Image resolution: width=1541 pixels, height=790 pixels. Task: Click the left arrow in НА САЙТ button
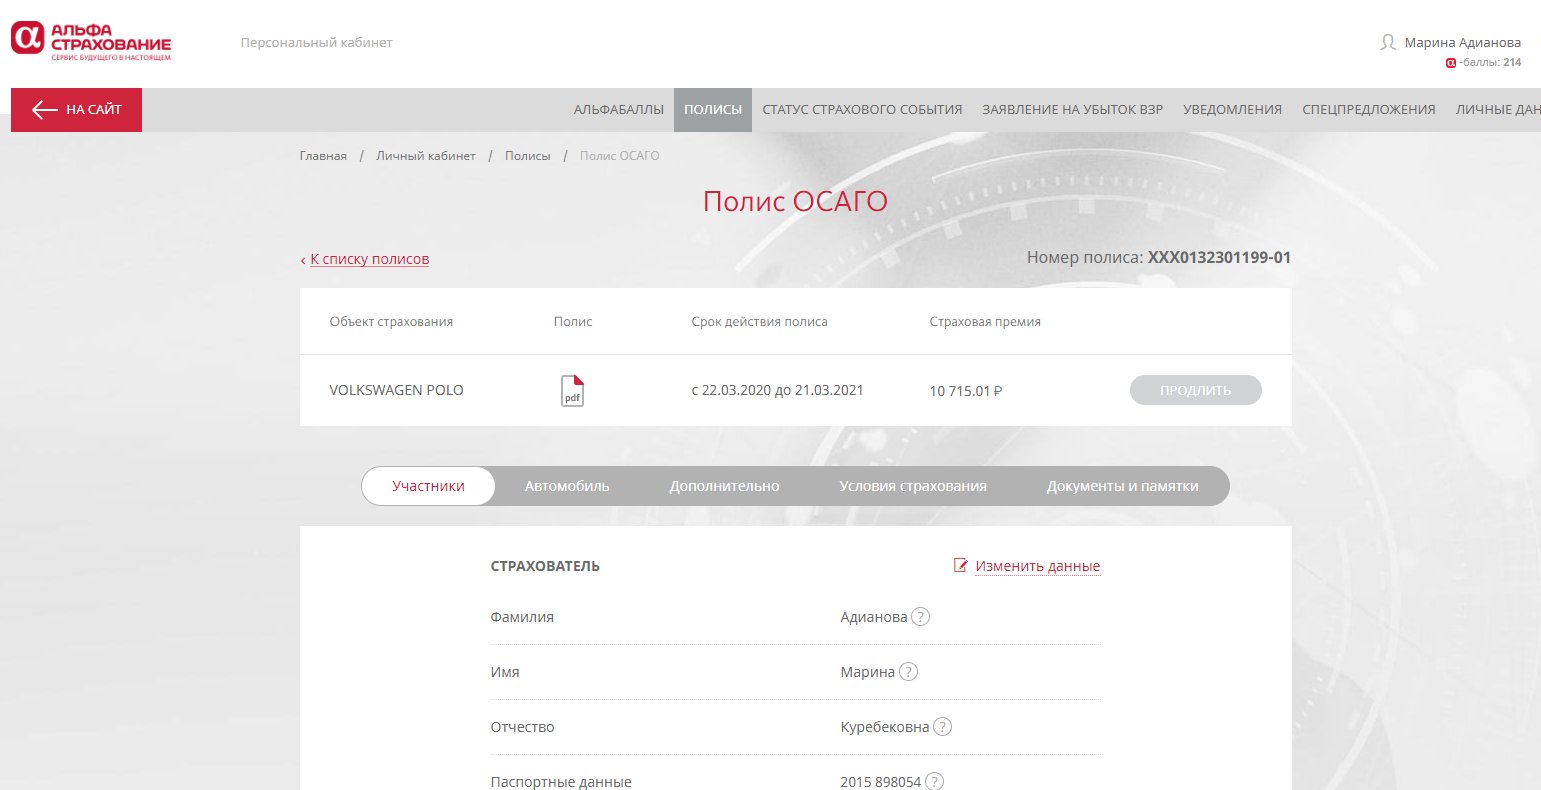pos(44,110)
